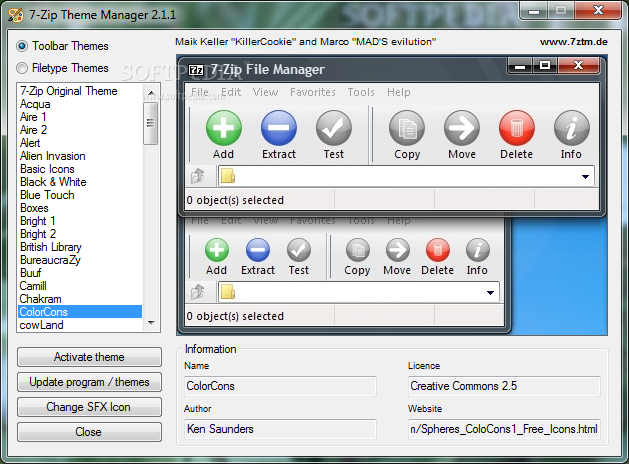Image resolution: width=629 pixels, height=464 pixels.
Task: Click the red Delete icon in upper preview
Action: pyautogui.click(x=517, y=128)
